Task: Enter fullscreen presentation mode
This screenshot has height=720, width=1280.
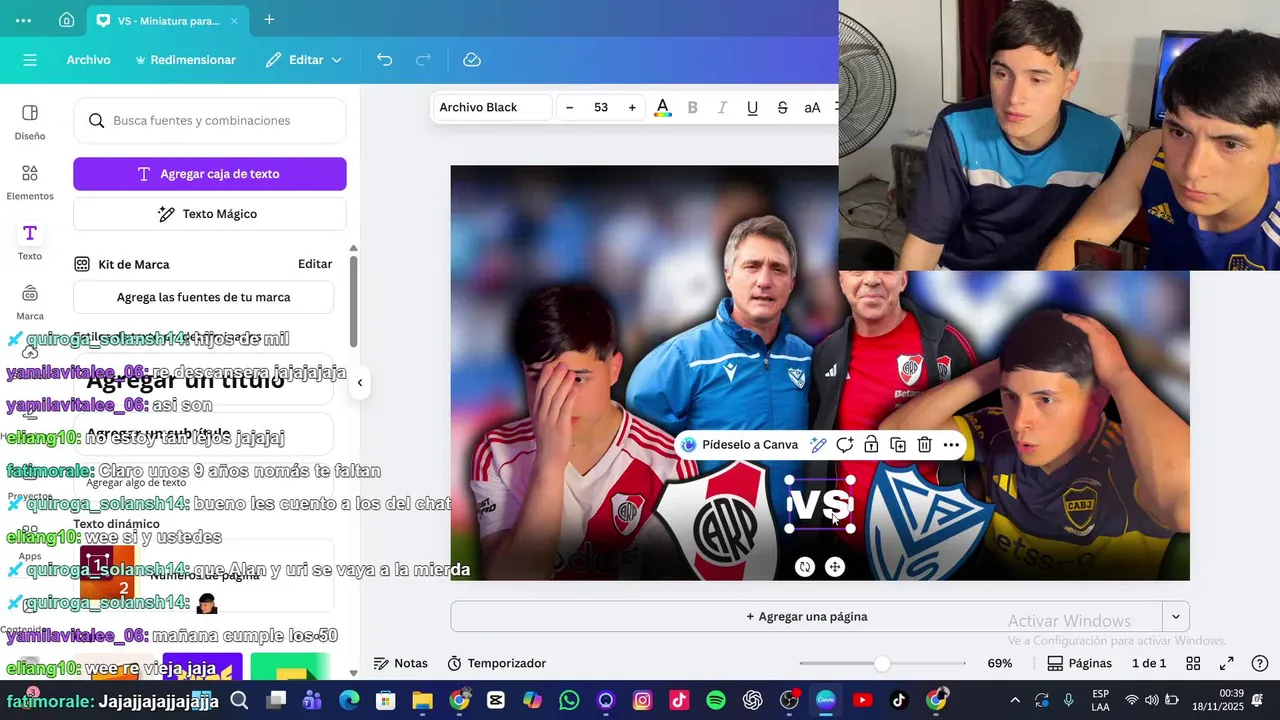Action: [1227, 663]
